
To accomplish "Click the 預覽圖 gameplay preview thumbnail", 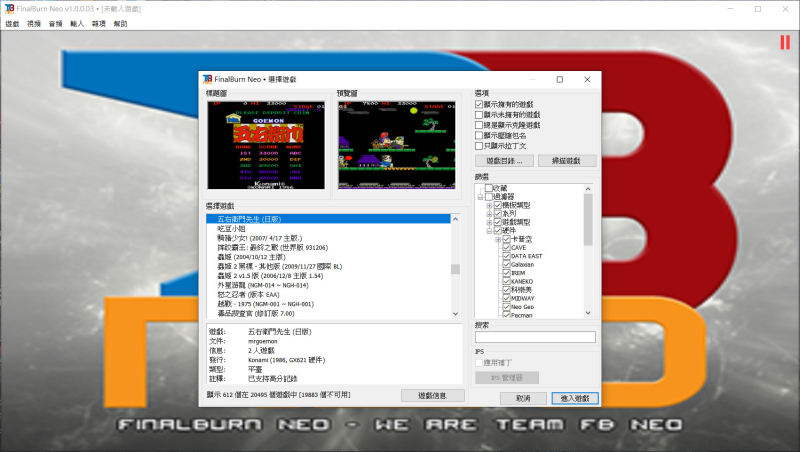I will (x=397, y=145).
